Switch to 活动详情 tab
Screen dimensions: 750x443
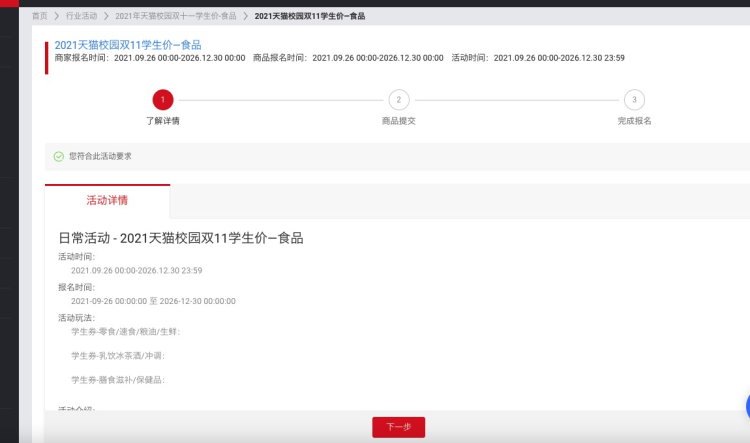[x=107, y=200]
